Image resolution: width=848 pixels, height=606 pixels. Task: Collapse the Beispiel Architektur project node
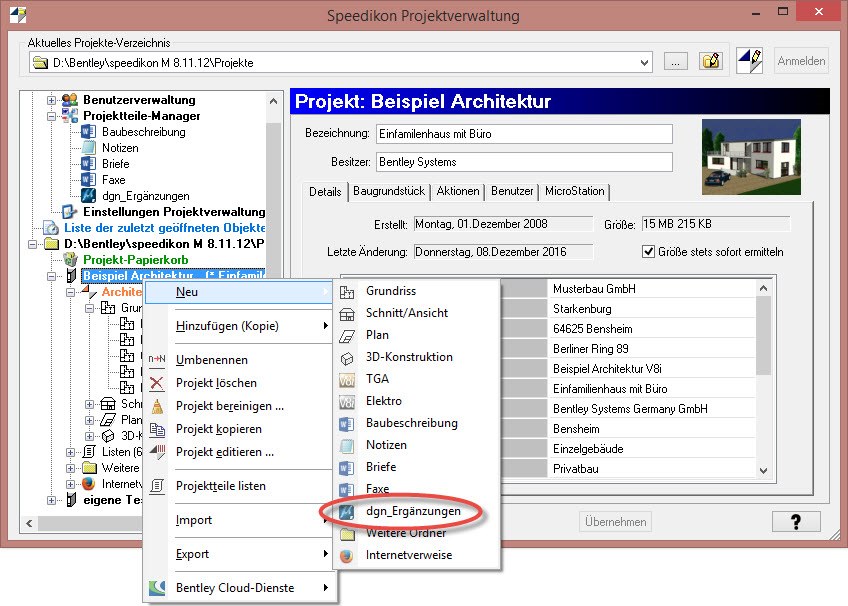coord(51,276)
